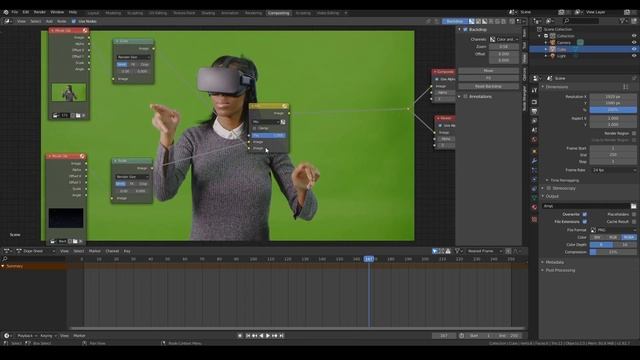Click the output path folder browse icon
640x360 pixels.
click(633, 206)
